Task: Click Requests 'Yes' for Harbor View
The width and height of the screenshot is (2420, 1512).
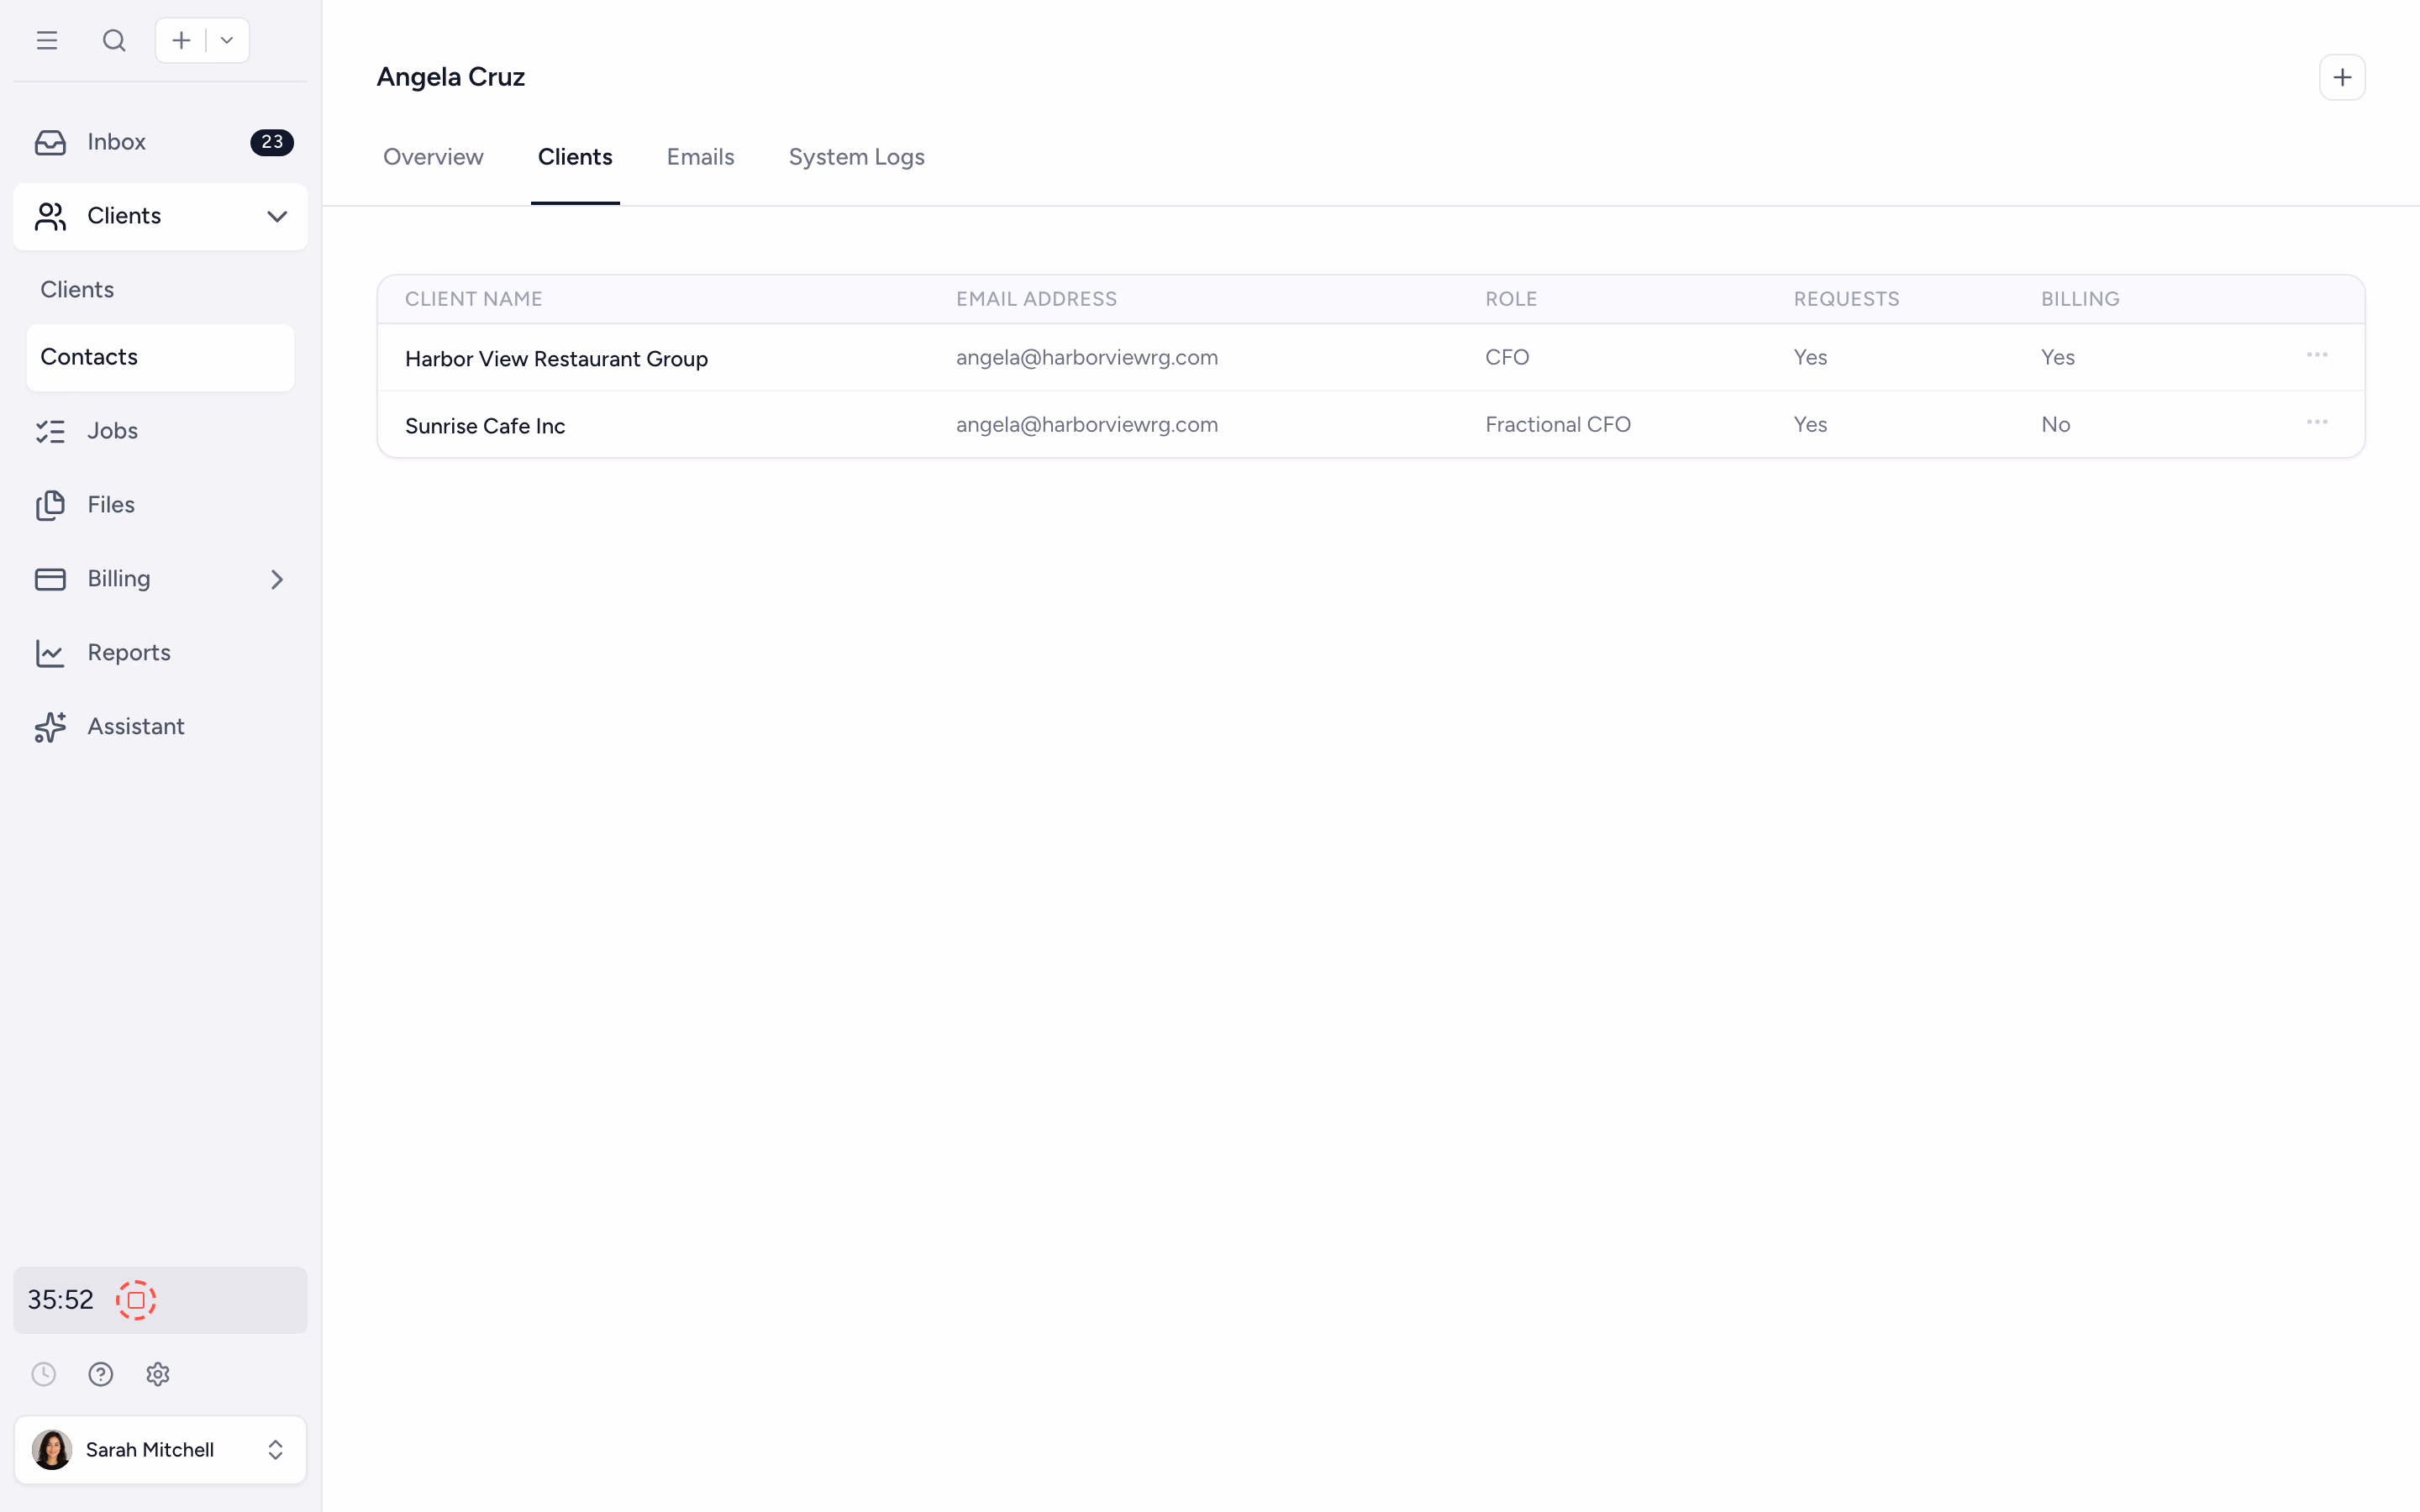Action: [x=1810, y=358]
